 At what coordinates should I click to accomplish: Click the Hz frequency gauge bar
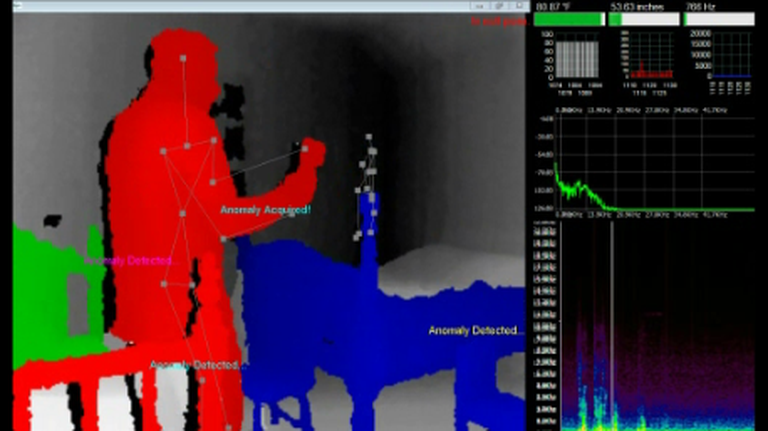[719, 19]
